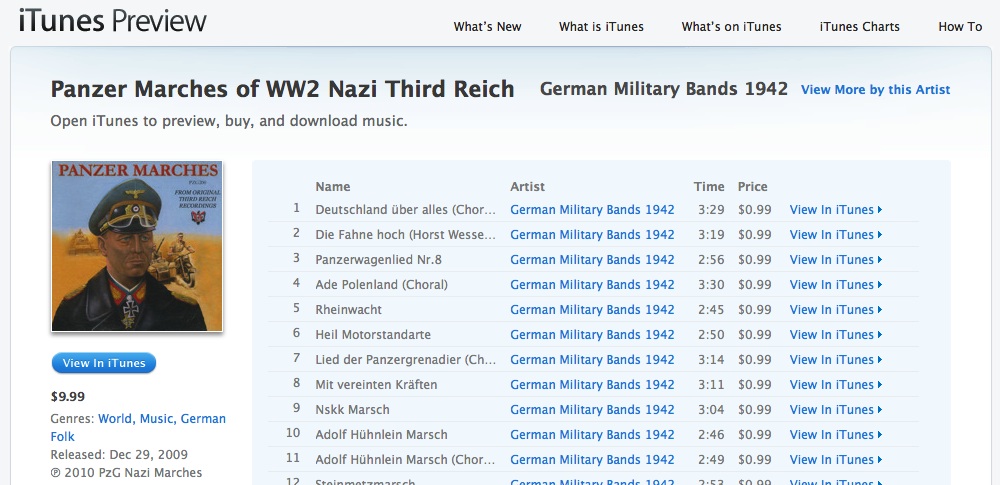Image resolution: width=1000 pixels, height=485 pixels.
Task: View Heil Motorstandarte in iTunes
Action: click(x=835, y=335)
